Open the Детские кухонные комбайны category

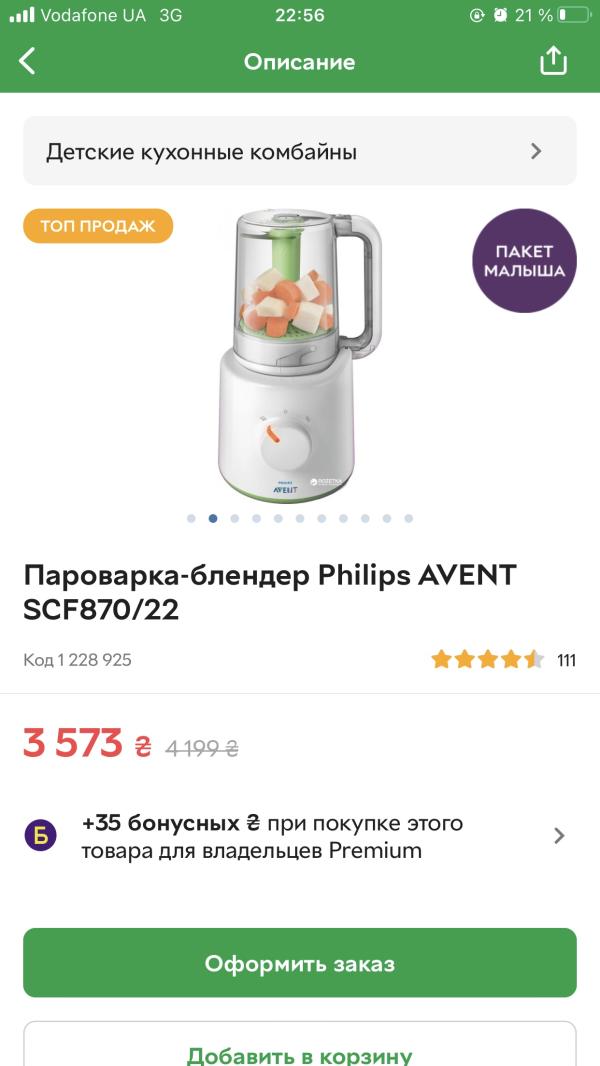click(200, 152)
